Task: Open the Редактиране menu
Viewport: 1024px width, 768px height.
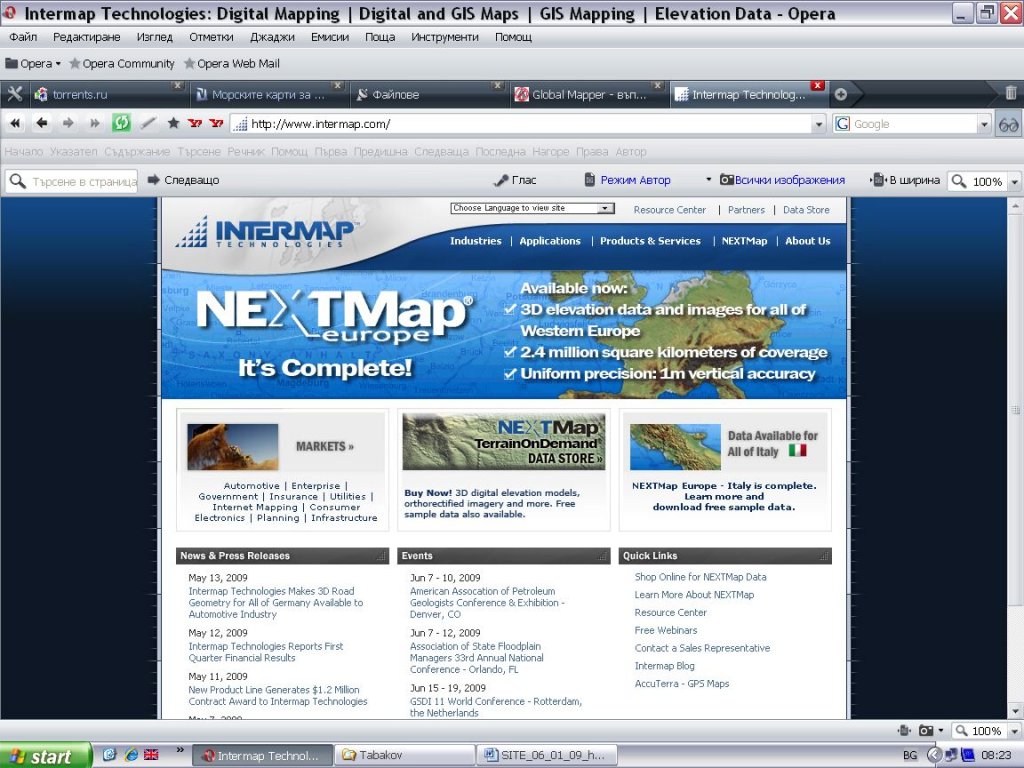Action: 86,37
